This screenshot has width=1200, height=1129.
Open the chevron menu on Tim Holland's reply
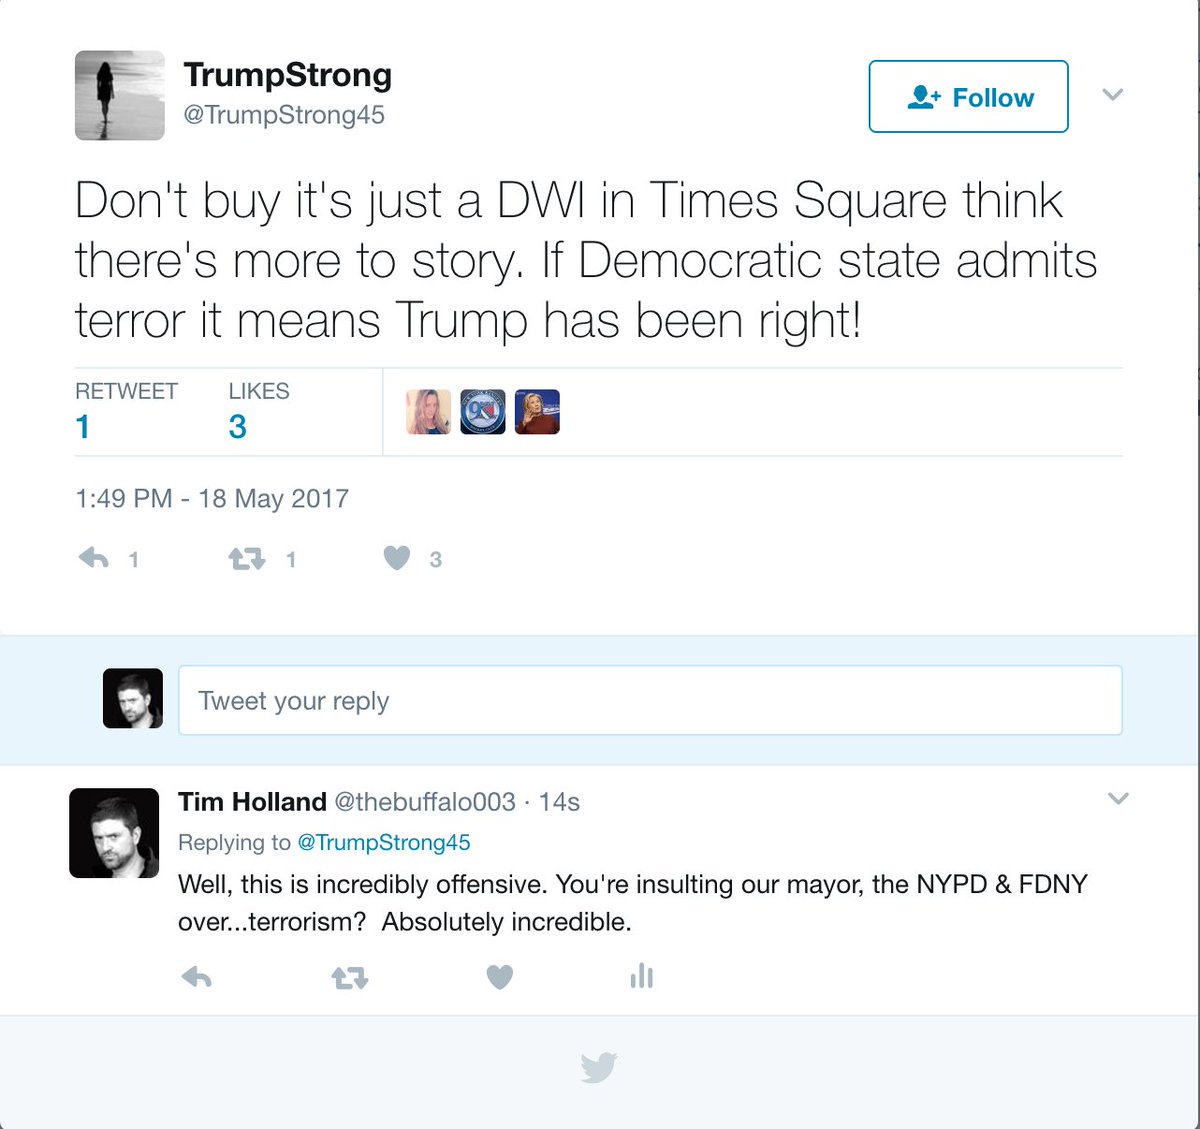click(x=1118, y=798)
